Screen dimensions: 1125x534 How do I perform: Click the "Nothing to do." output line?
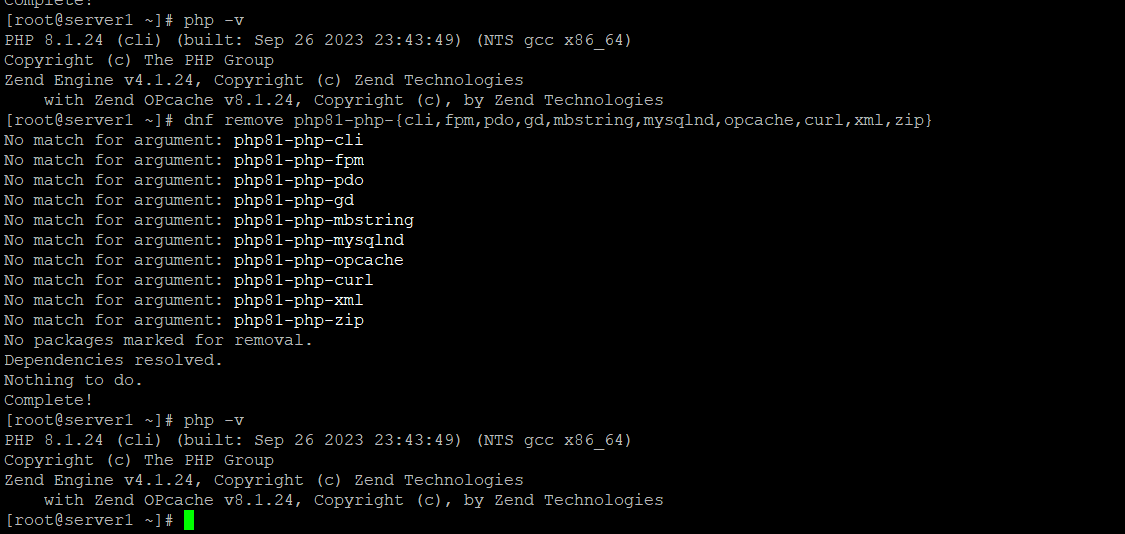click(x=73, y=380)
